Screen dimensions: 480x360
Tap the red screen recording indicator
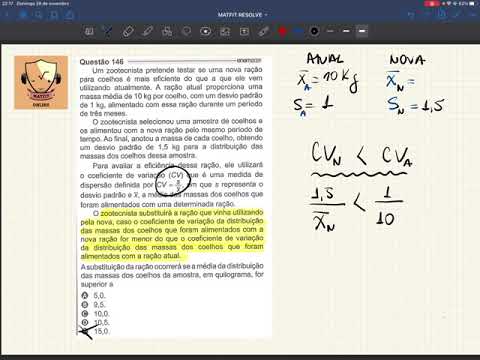432,4
